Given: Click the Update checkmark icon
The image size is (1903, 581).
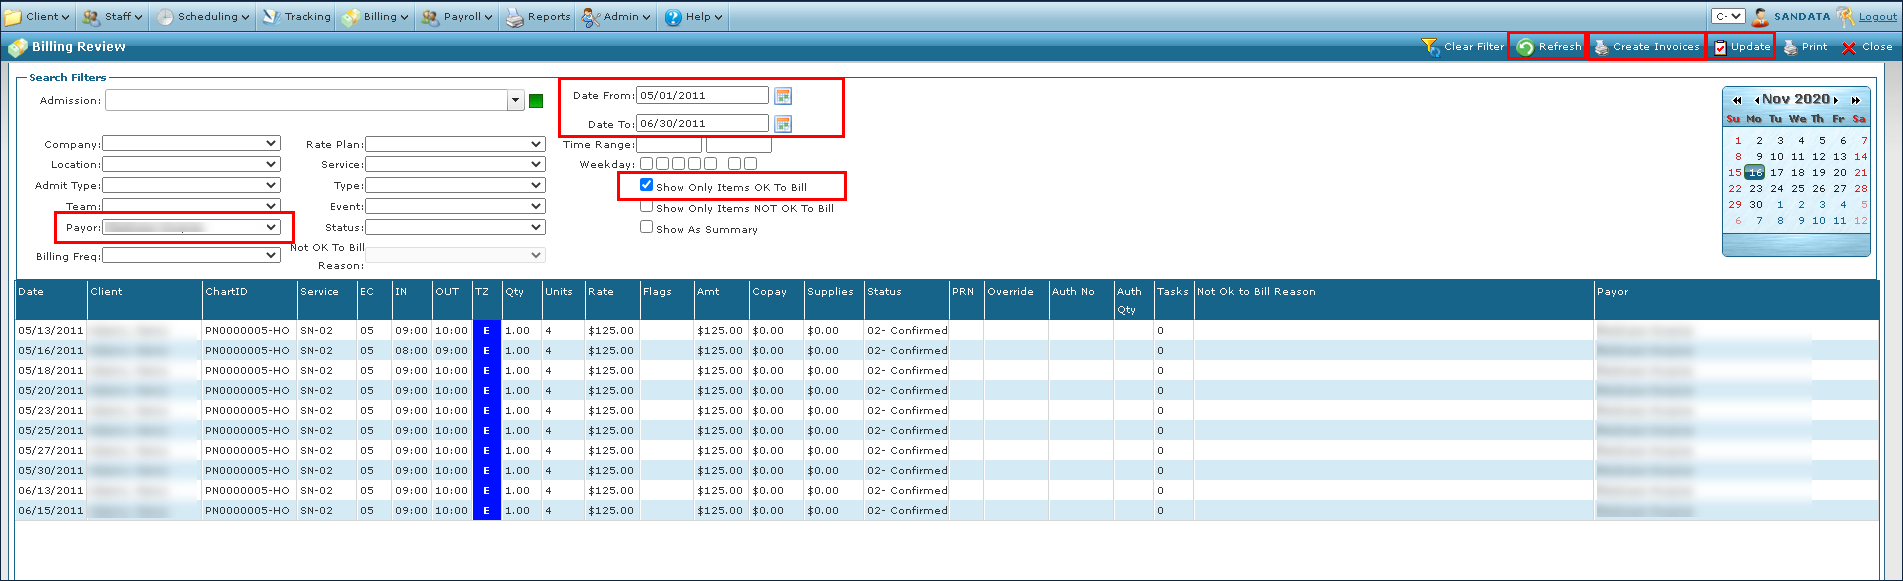Looking at the screenshot, I should (1720, 47).
